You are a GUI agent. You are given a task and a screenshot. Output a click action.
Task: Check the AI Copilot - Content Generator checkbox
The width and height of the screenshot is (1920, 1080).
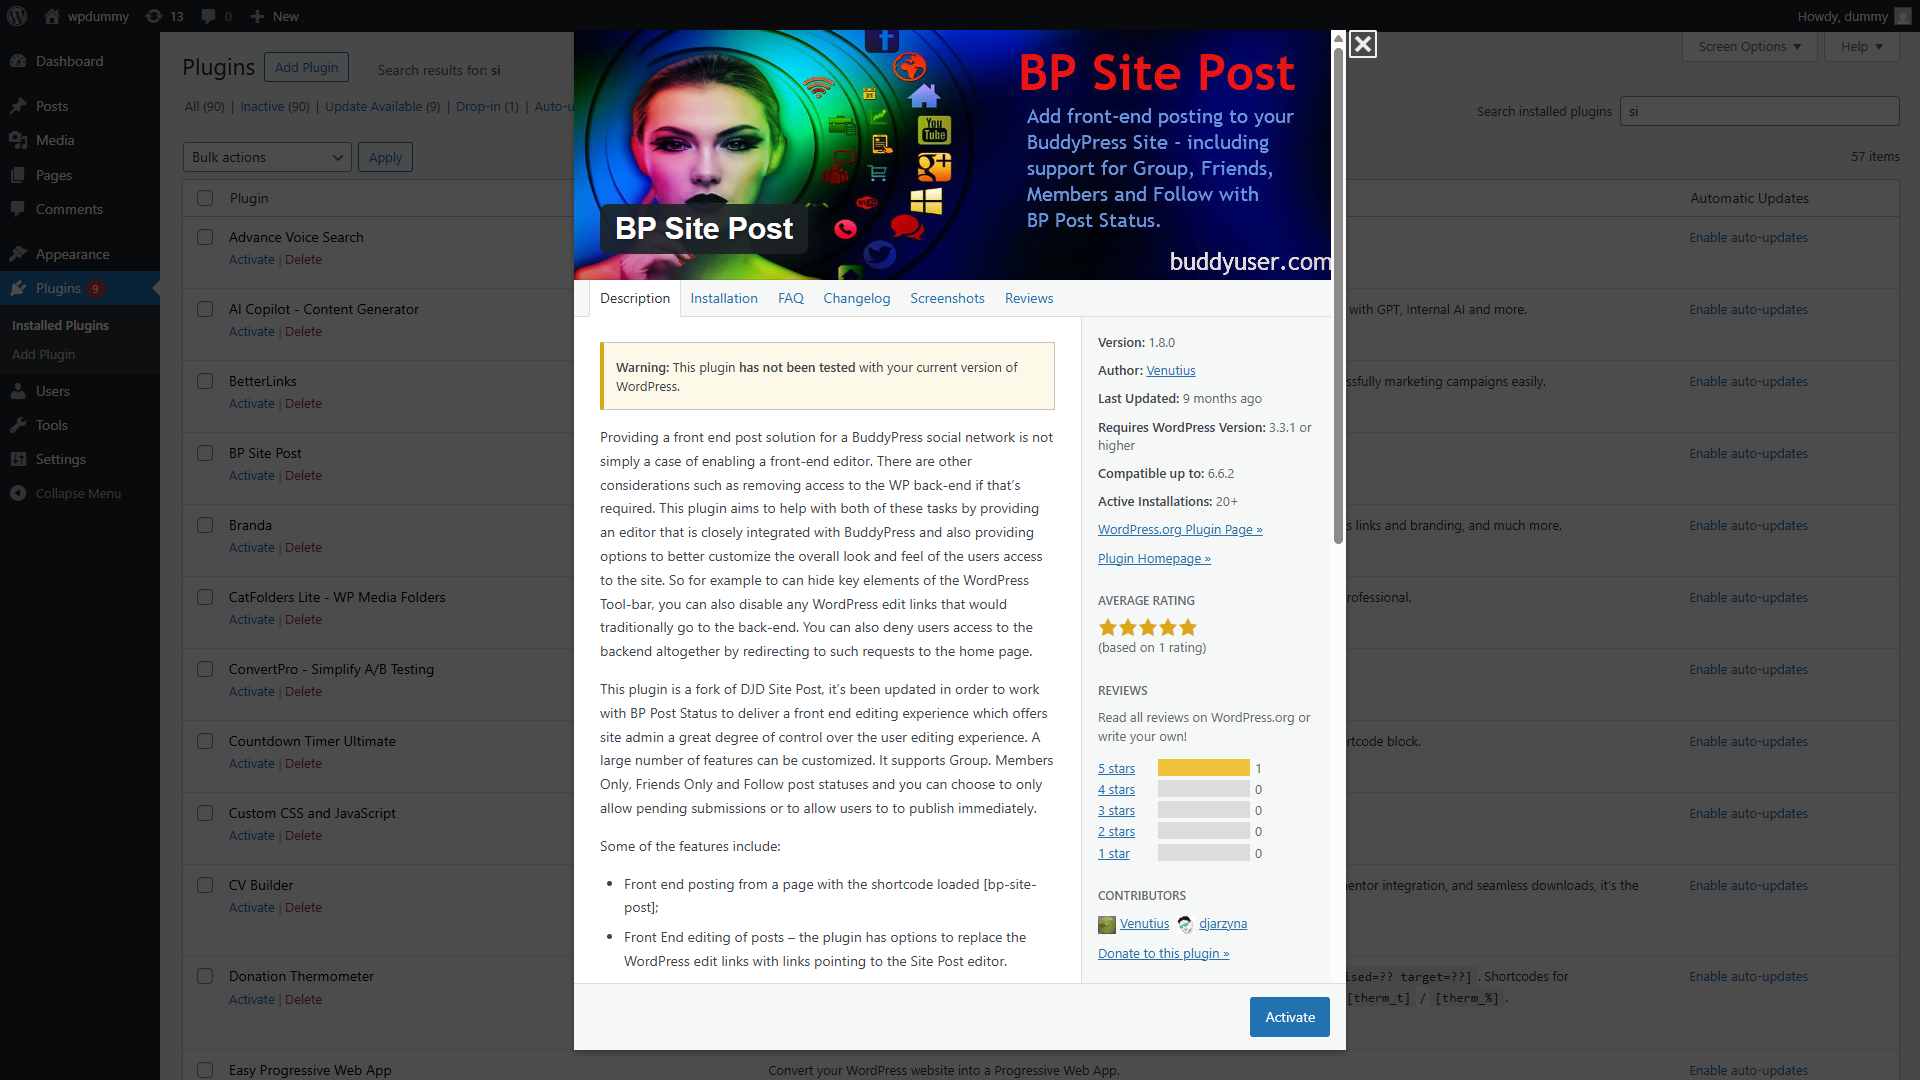[x=205, y=309]
